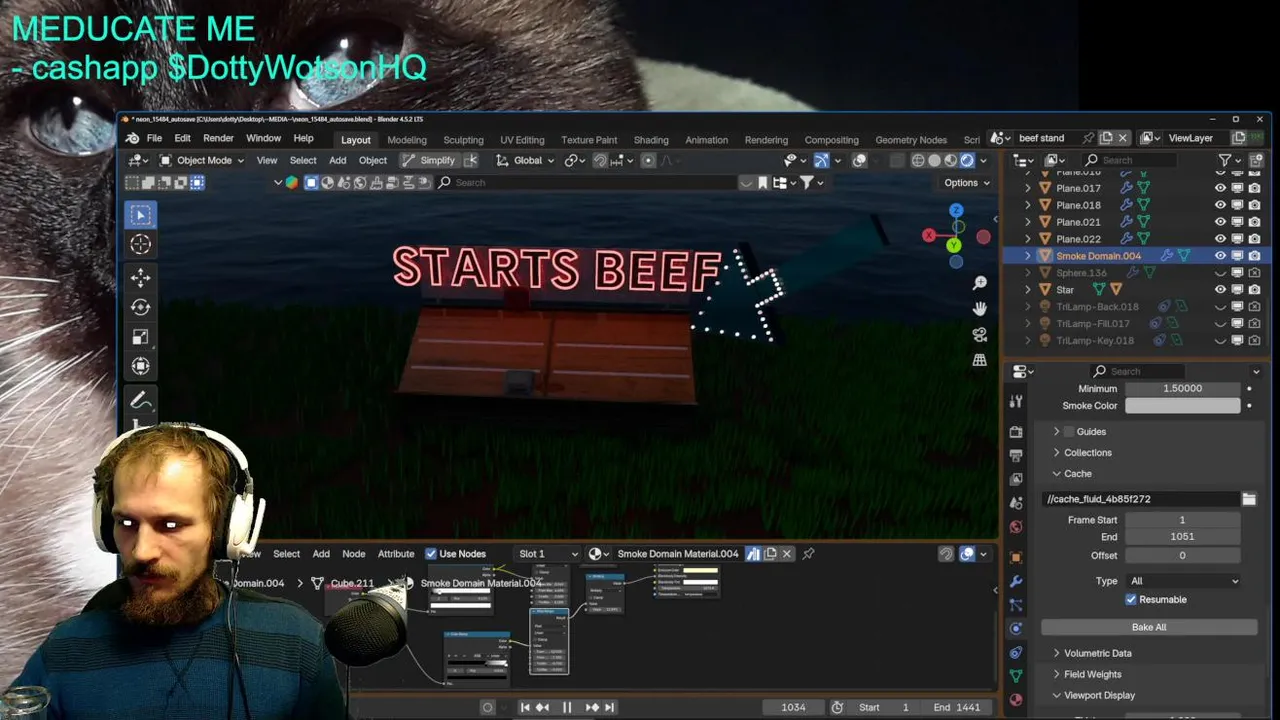
Task: Click the pin icon beside material name
Action: click(808, 553)
